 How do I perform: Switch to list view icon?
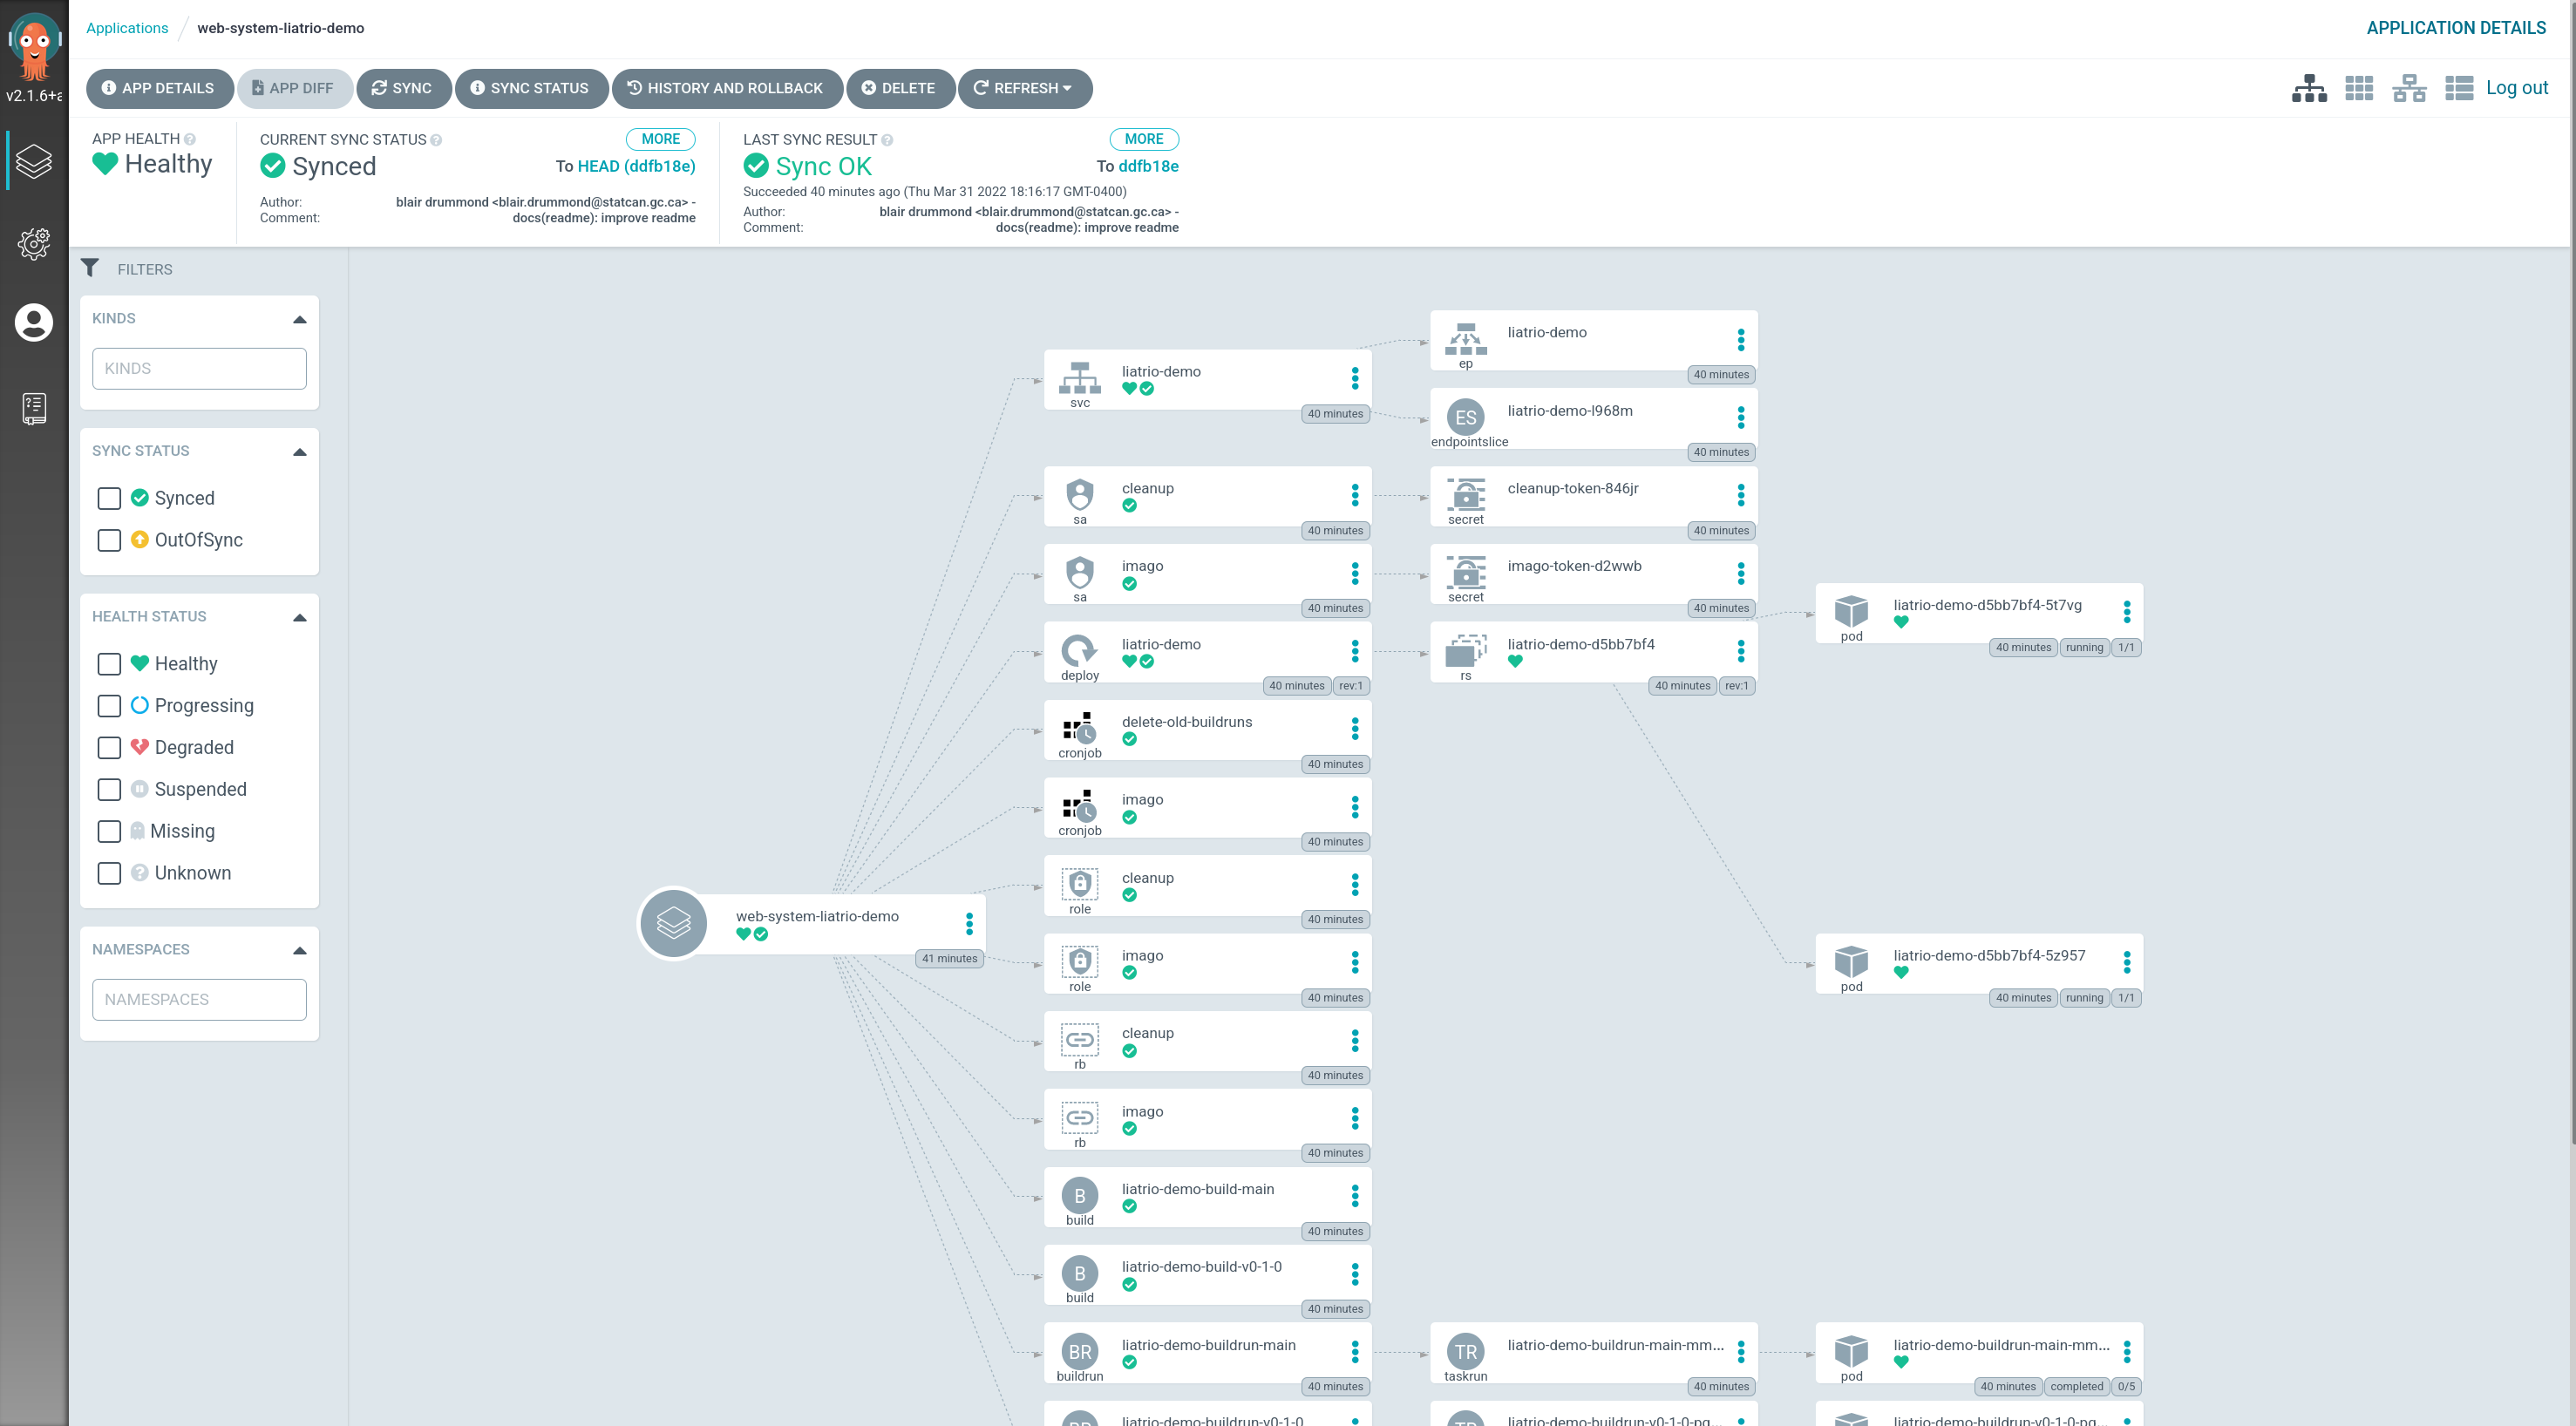(2458, 88)
